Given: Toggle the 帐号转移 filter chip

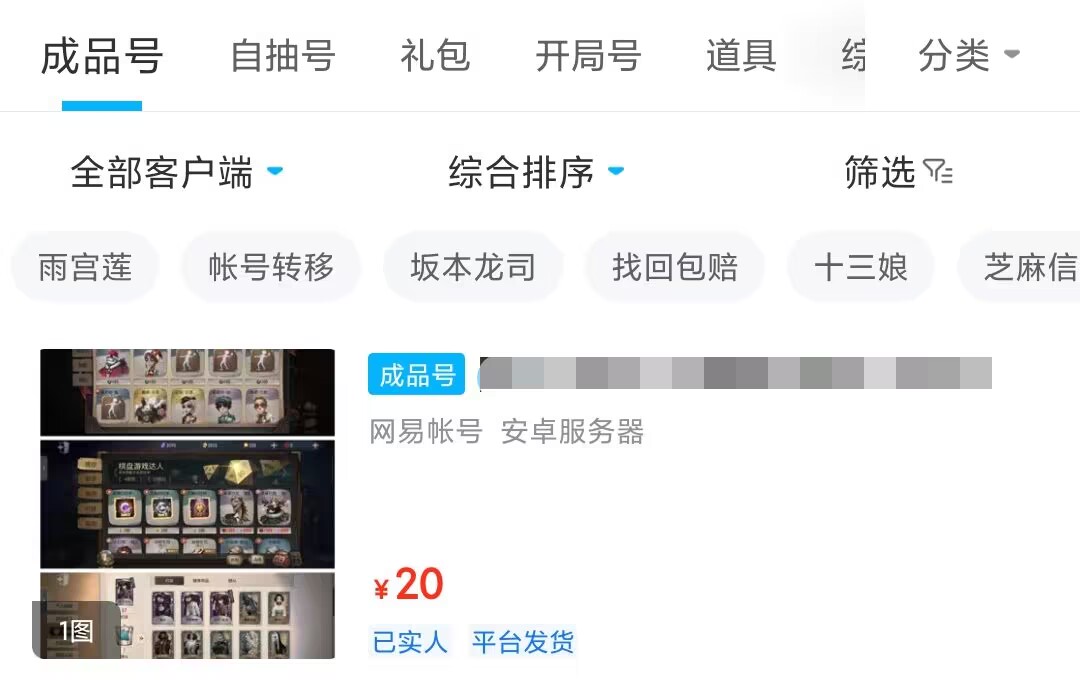Looking at the screenshot, I should click(271, 267).
